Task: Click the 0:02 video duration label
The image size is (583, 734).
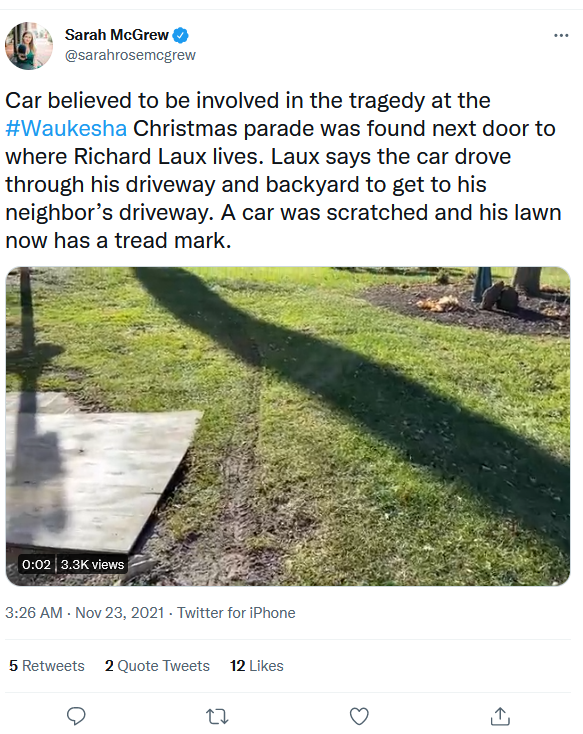Action: pos(36,565)
